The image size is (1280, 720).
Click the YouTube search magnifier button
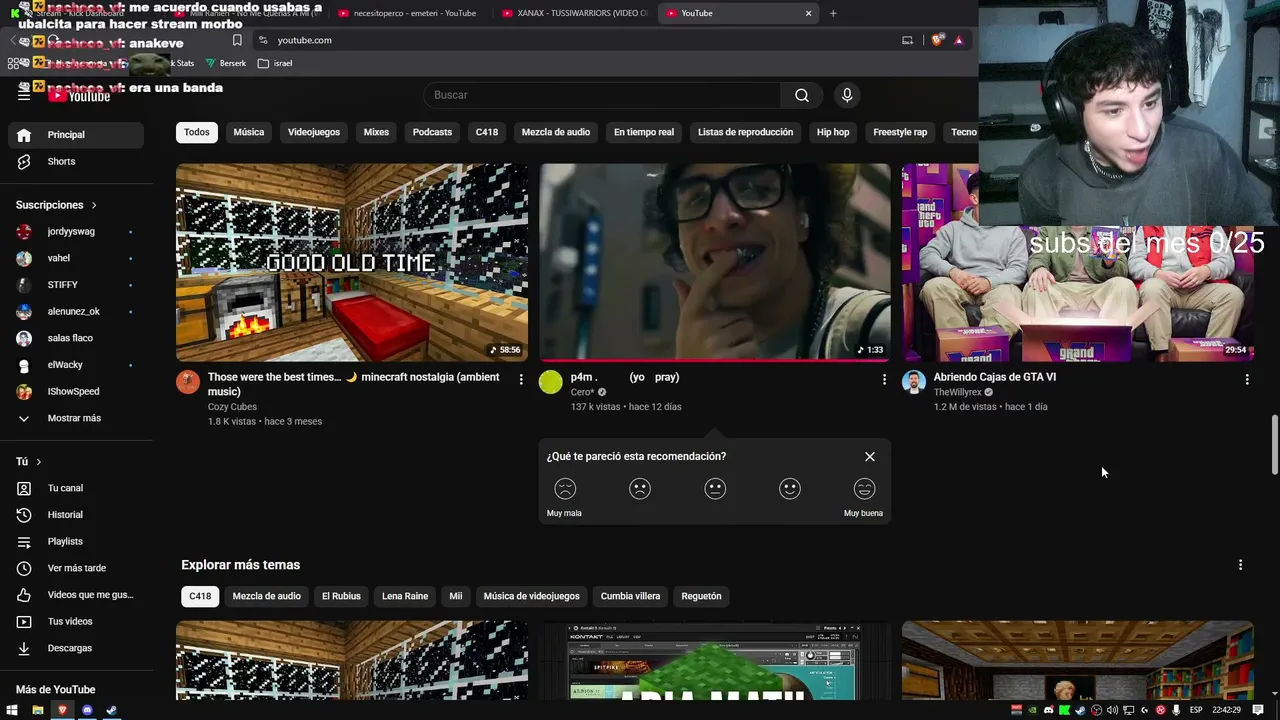click(802, 95)
